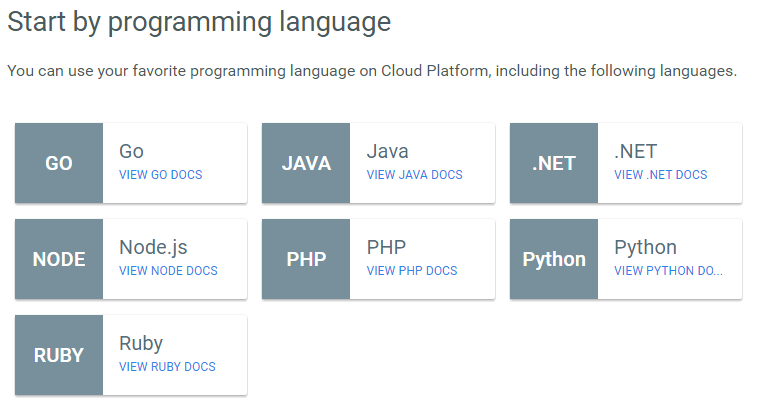Open the VIEW NODE DOCS link
The height and width of the screenshot is (404, 758).
coord(168,271)
